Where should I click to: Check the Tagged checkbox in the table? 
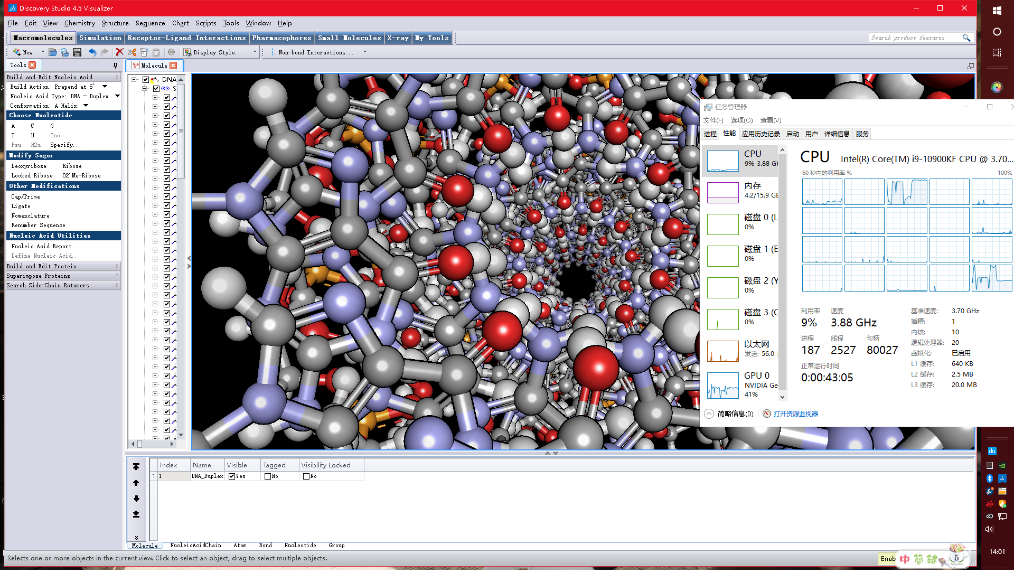coord(267,477)
